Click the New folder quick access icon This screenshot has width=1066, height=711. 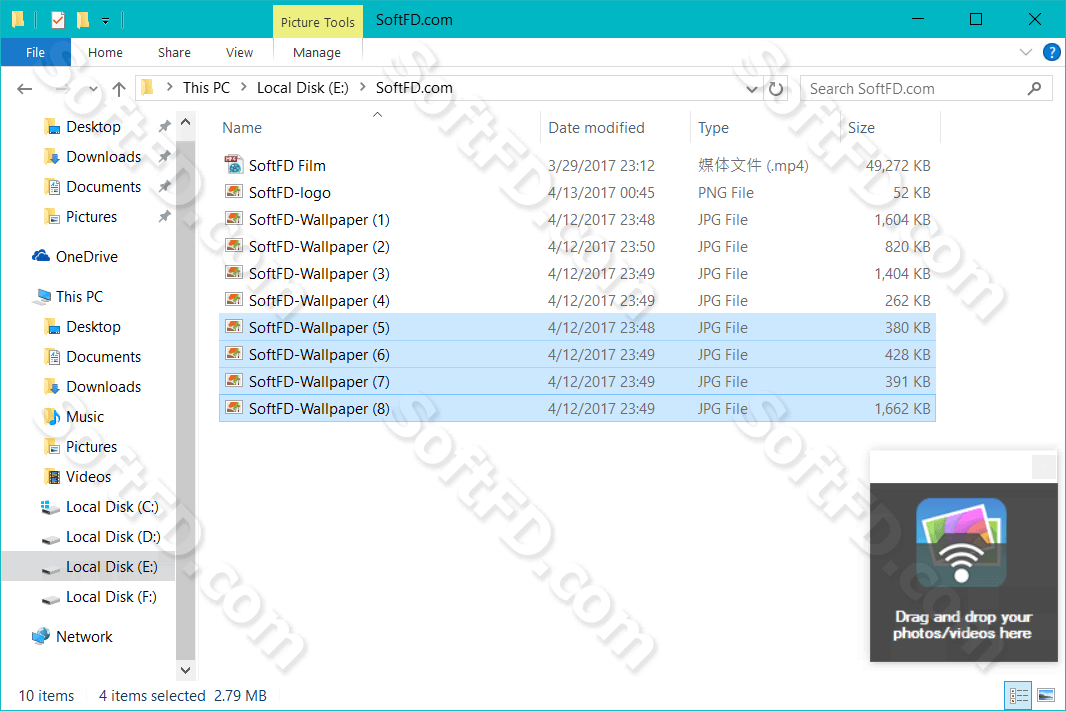[83, 20]
